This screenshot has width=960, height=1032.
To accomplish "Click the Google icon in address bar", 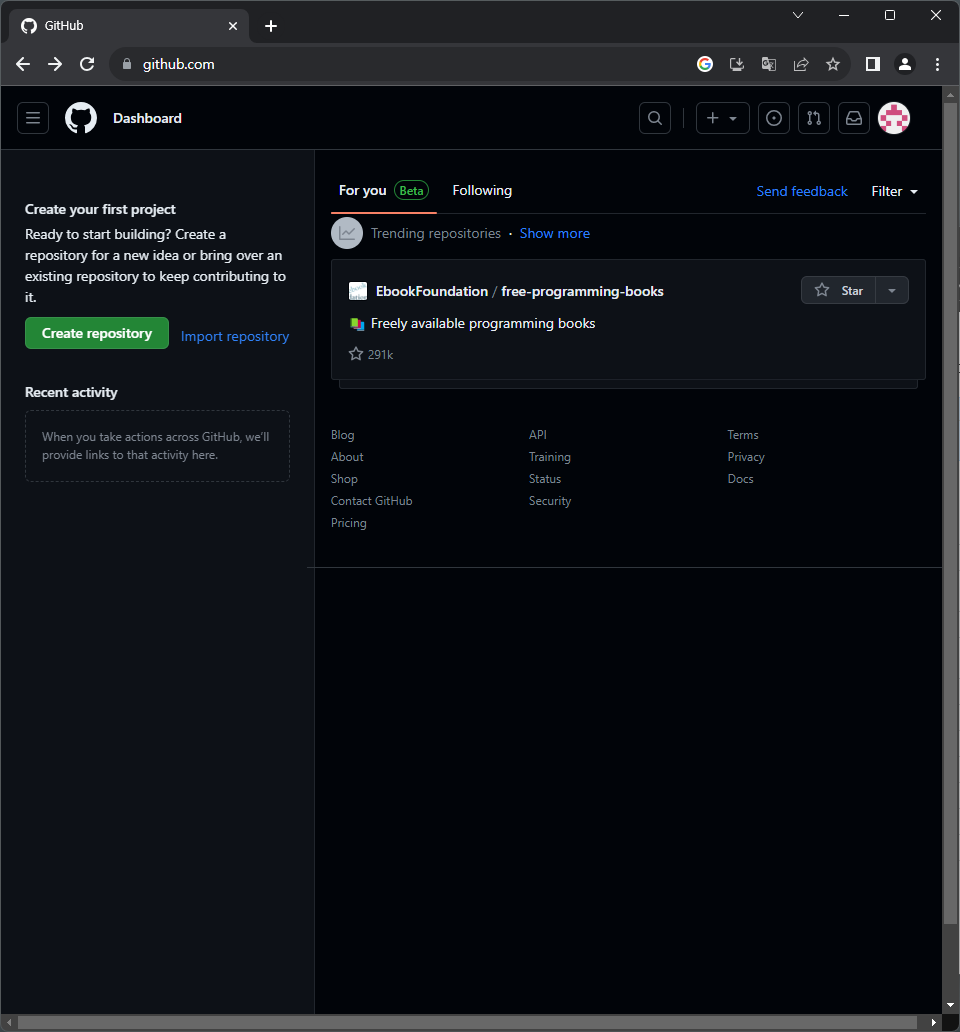I will (705, 64).
